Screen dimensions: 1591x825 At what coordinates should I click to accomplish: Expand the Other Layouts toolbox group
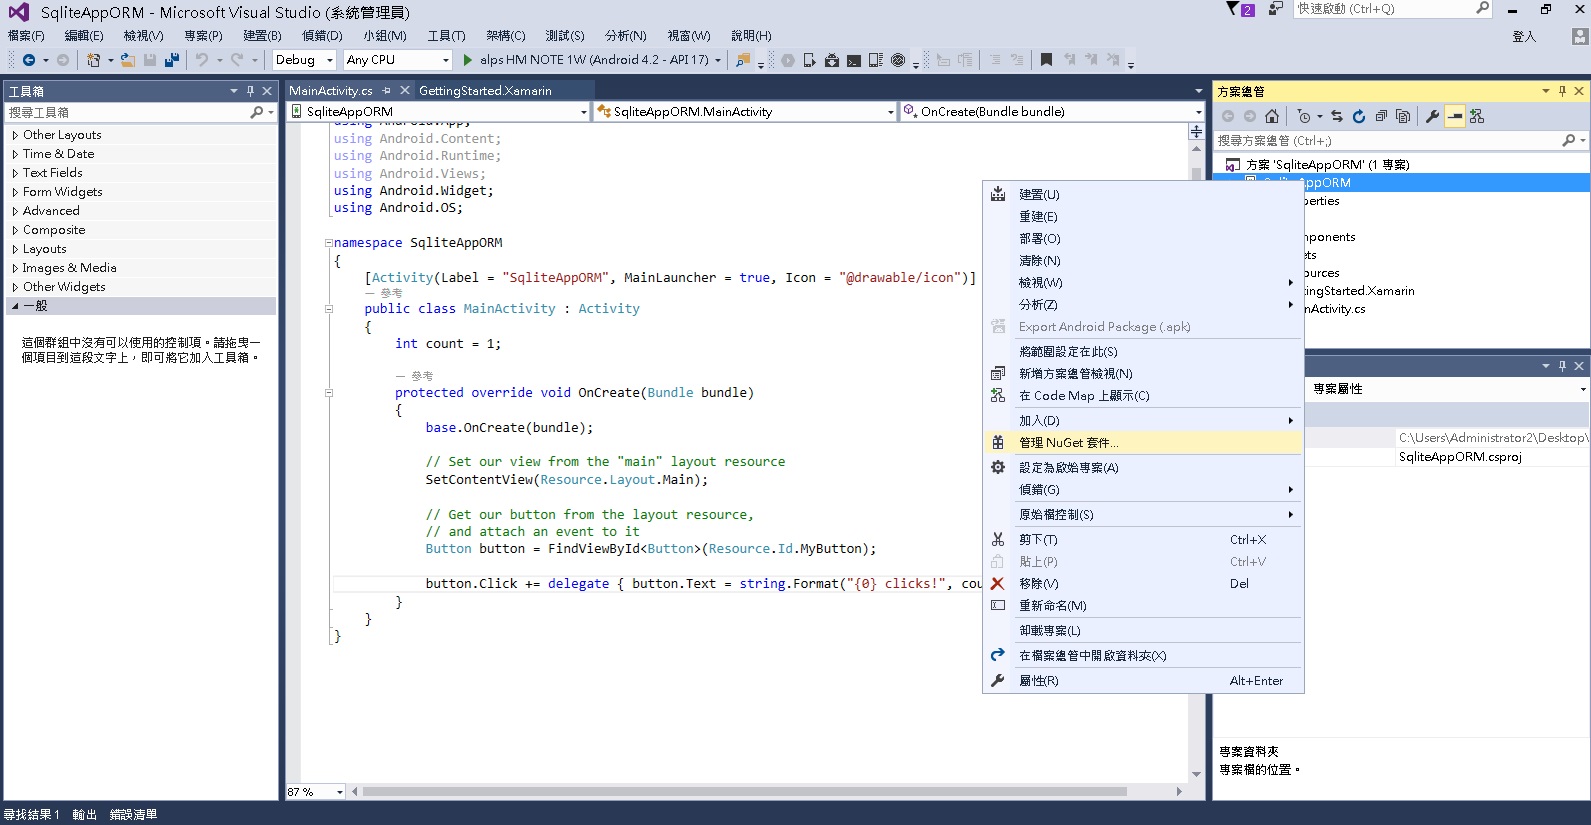coord(15,135)
